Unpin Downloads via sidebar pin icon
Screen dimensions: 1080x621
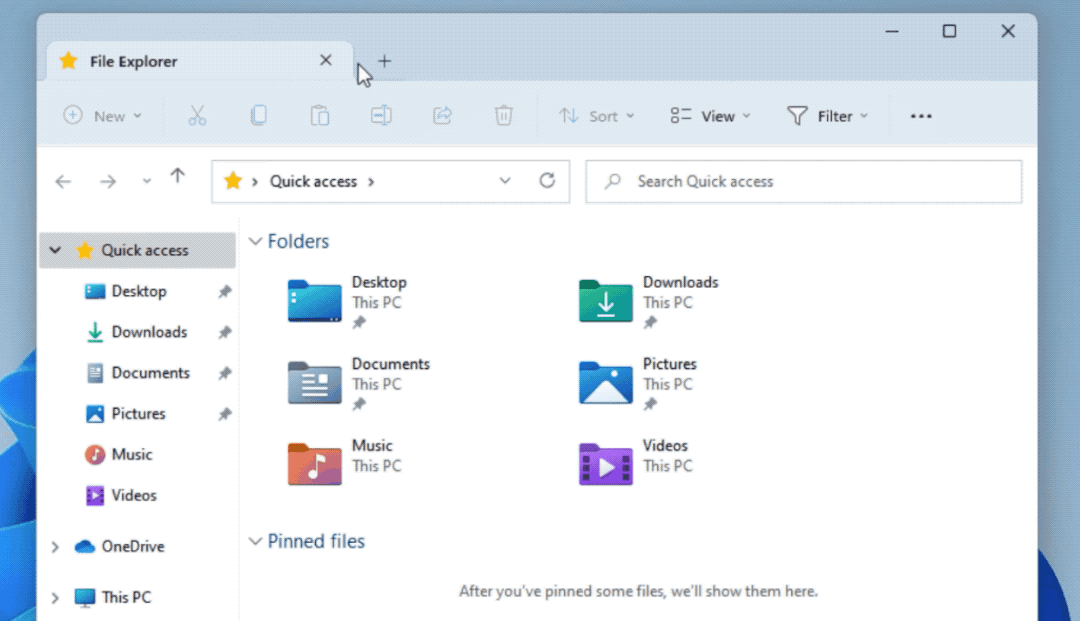tap(225, 333)
